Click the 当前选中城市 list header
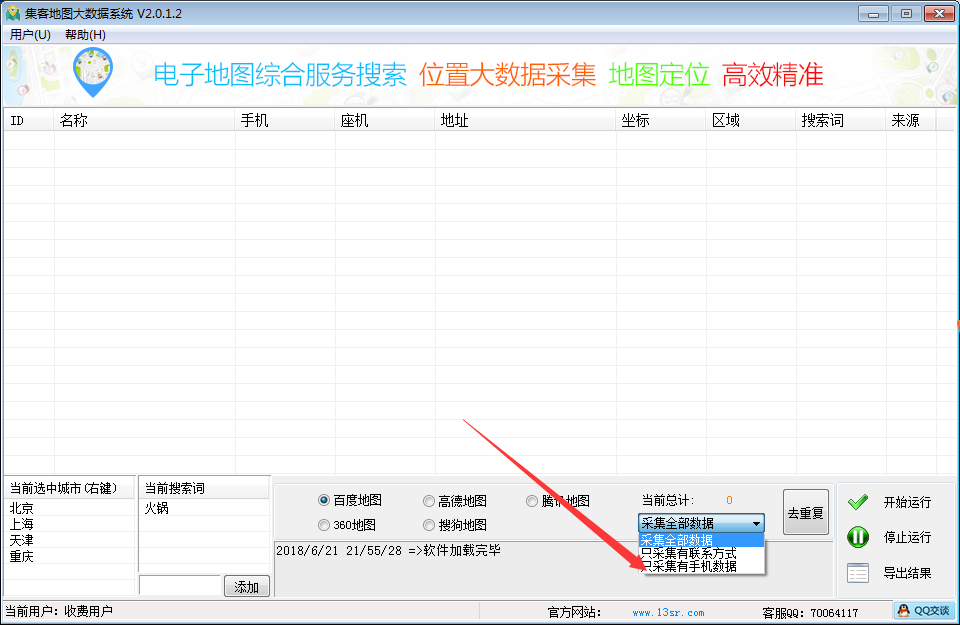960x625 pixels. tap(69, 488)
